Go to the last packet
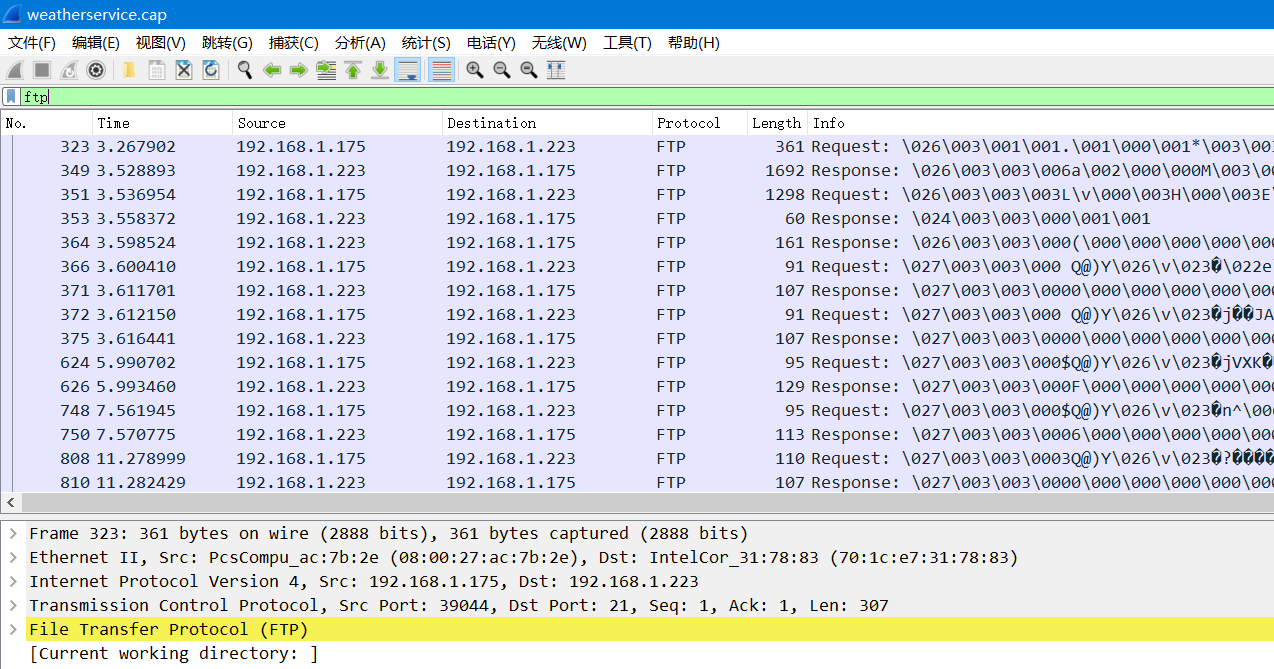This screenshot has height=669, width=1274. pos(381,70)
